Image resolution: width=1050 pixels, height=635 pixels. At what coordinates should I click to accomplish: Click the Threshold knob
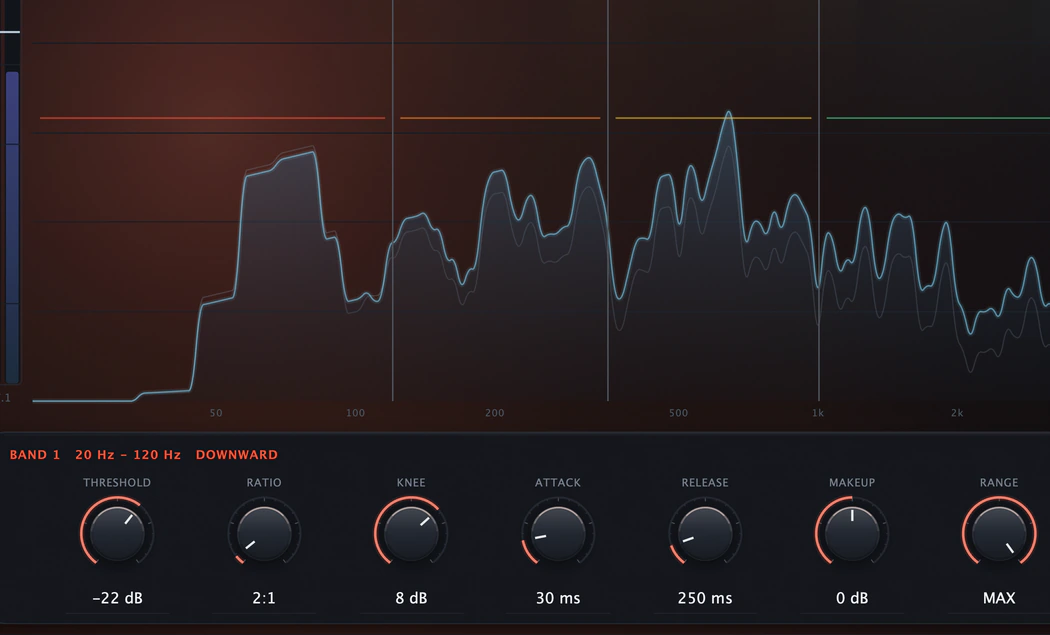pyautogui.click(x=117, y=534)
